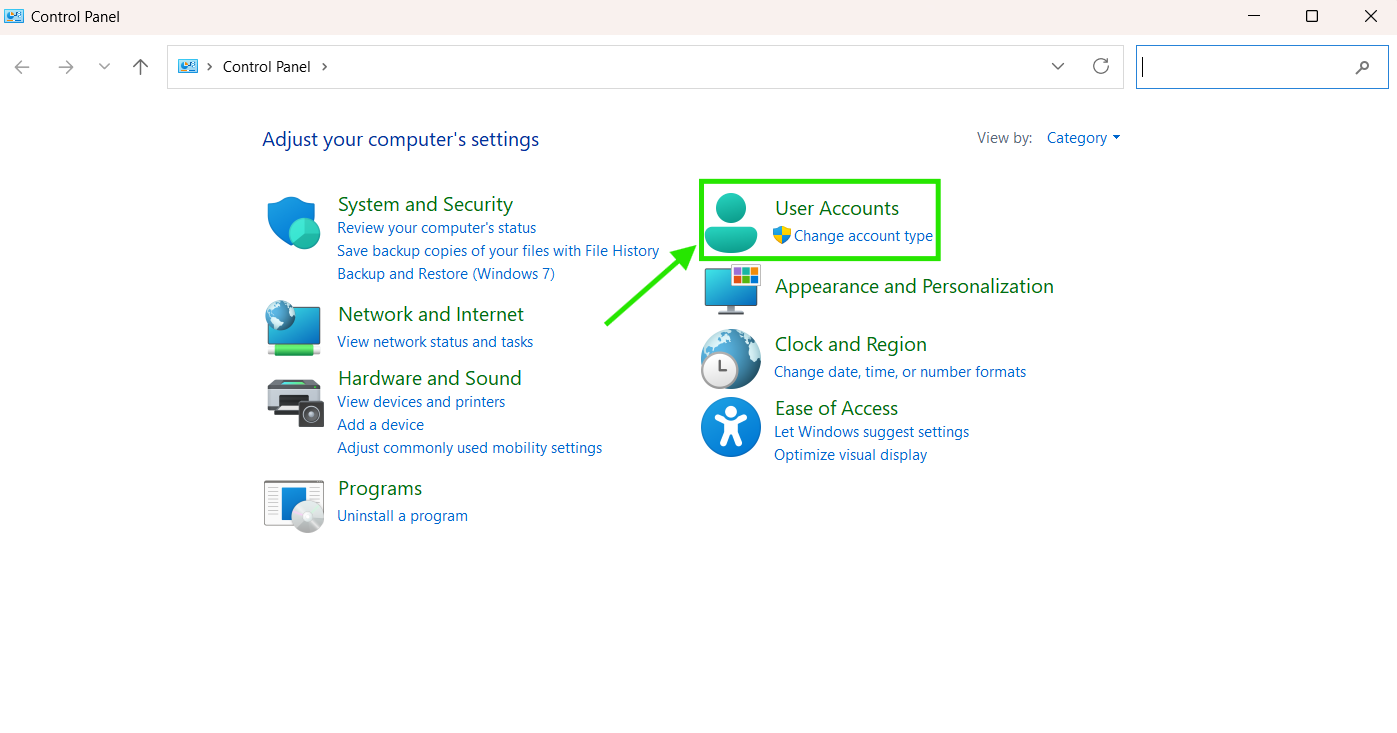
Task: Open Backup and Restore (Windows 7)
Action: (446, 274)
